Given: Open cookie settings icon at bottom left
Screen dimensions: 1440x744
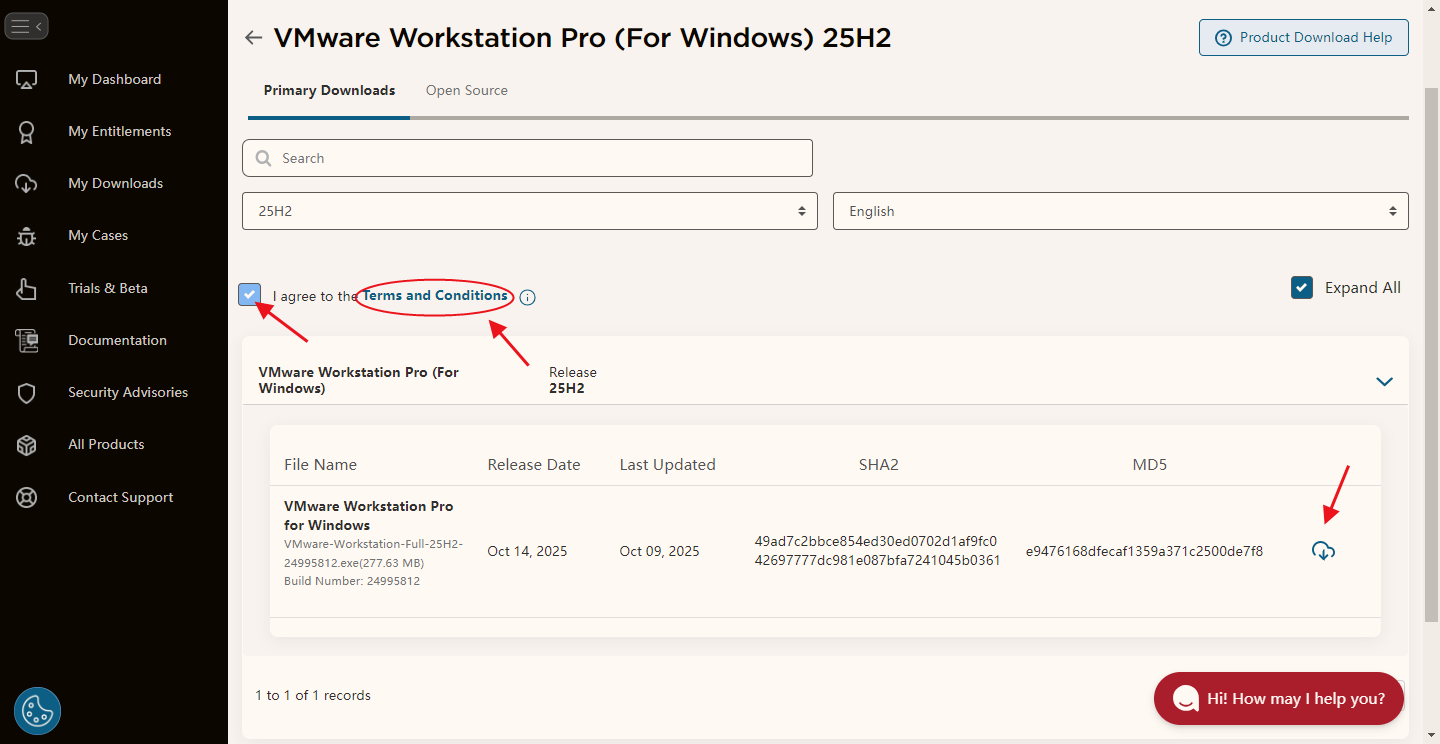Looking at the screenshot, I should [x=38, y=711].
